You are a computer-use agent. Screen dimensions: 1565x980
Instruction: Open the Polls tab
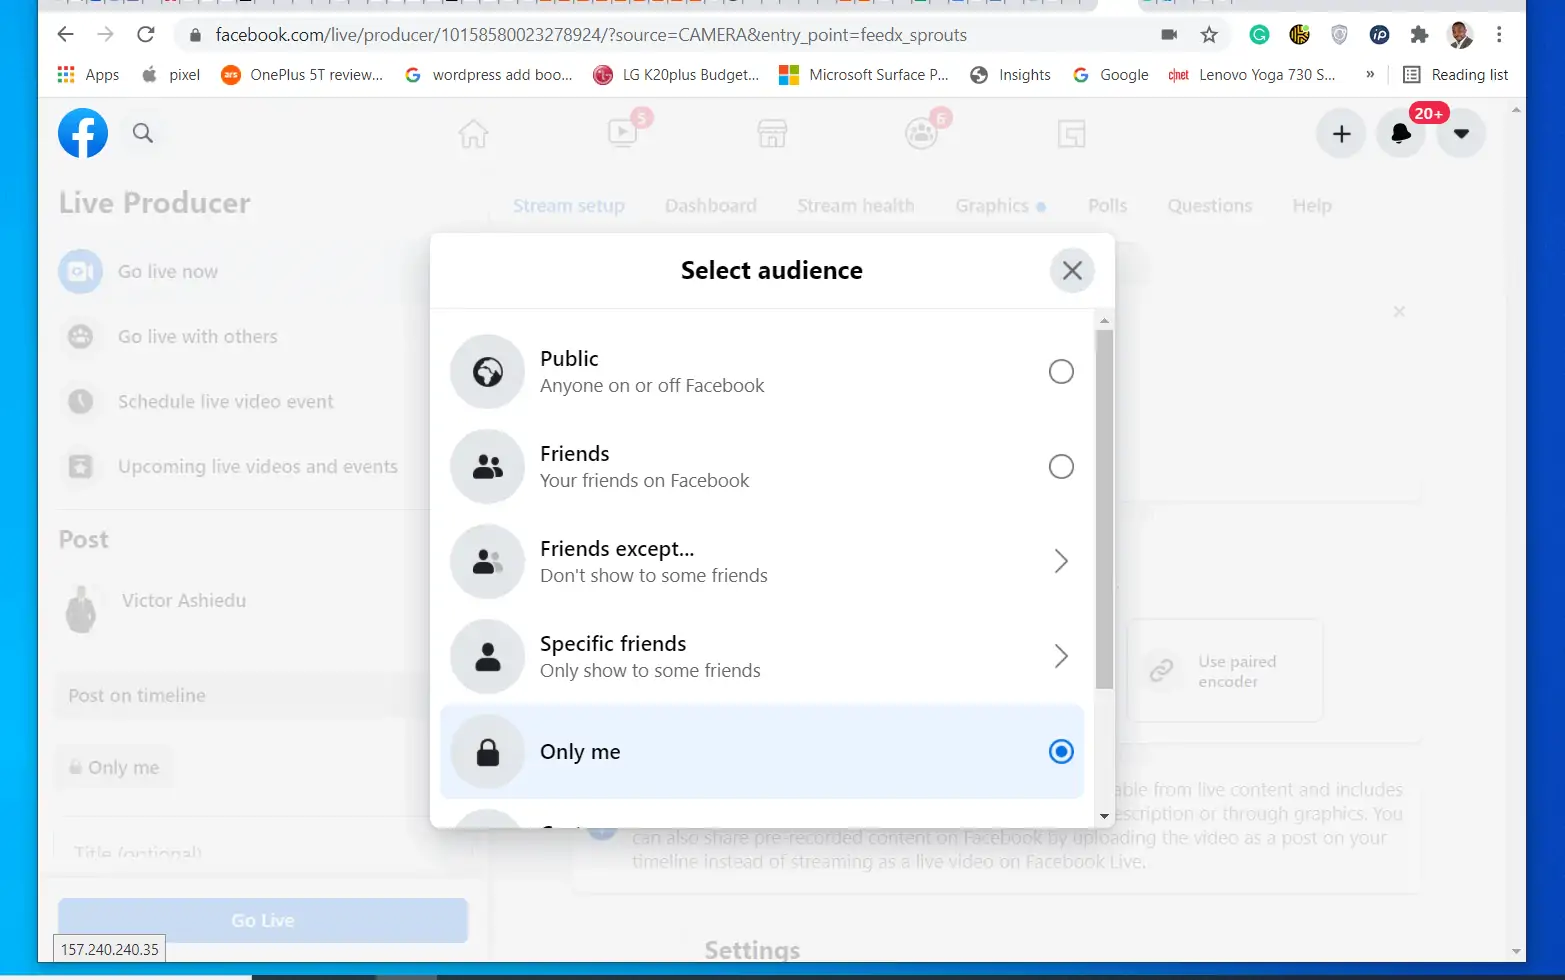(x=1107, y=206)
